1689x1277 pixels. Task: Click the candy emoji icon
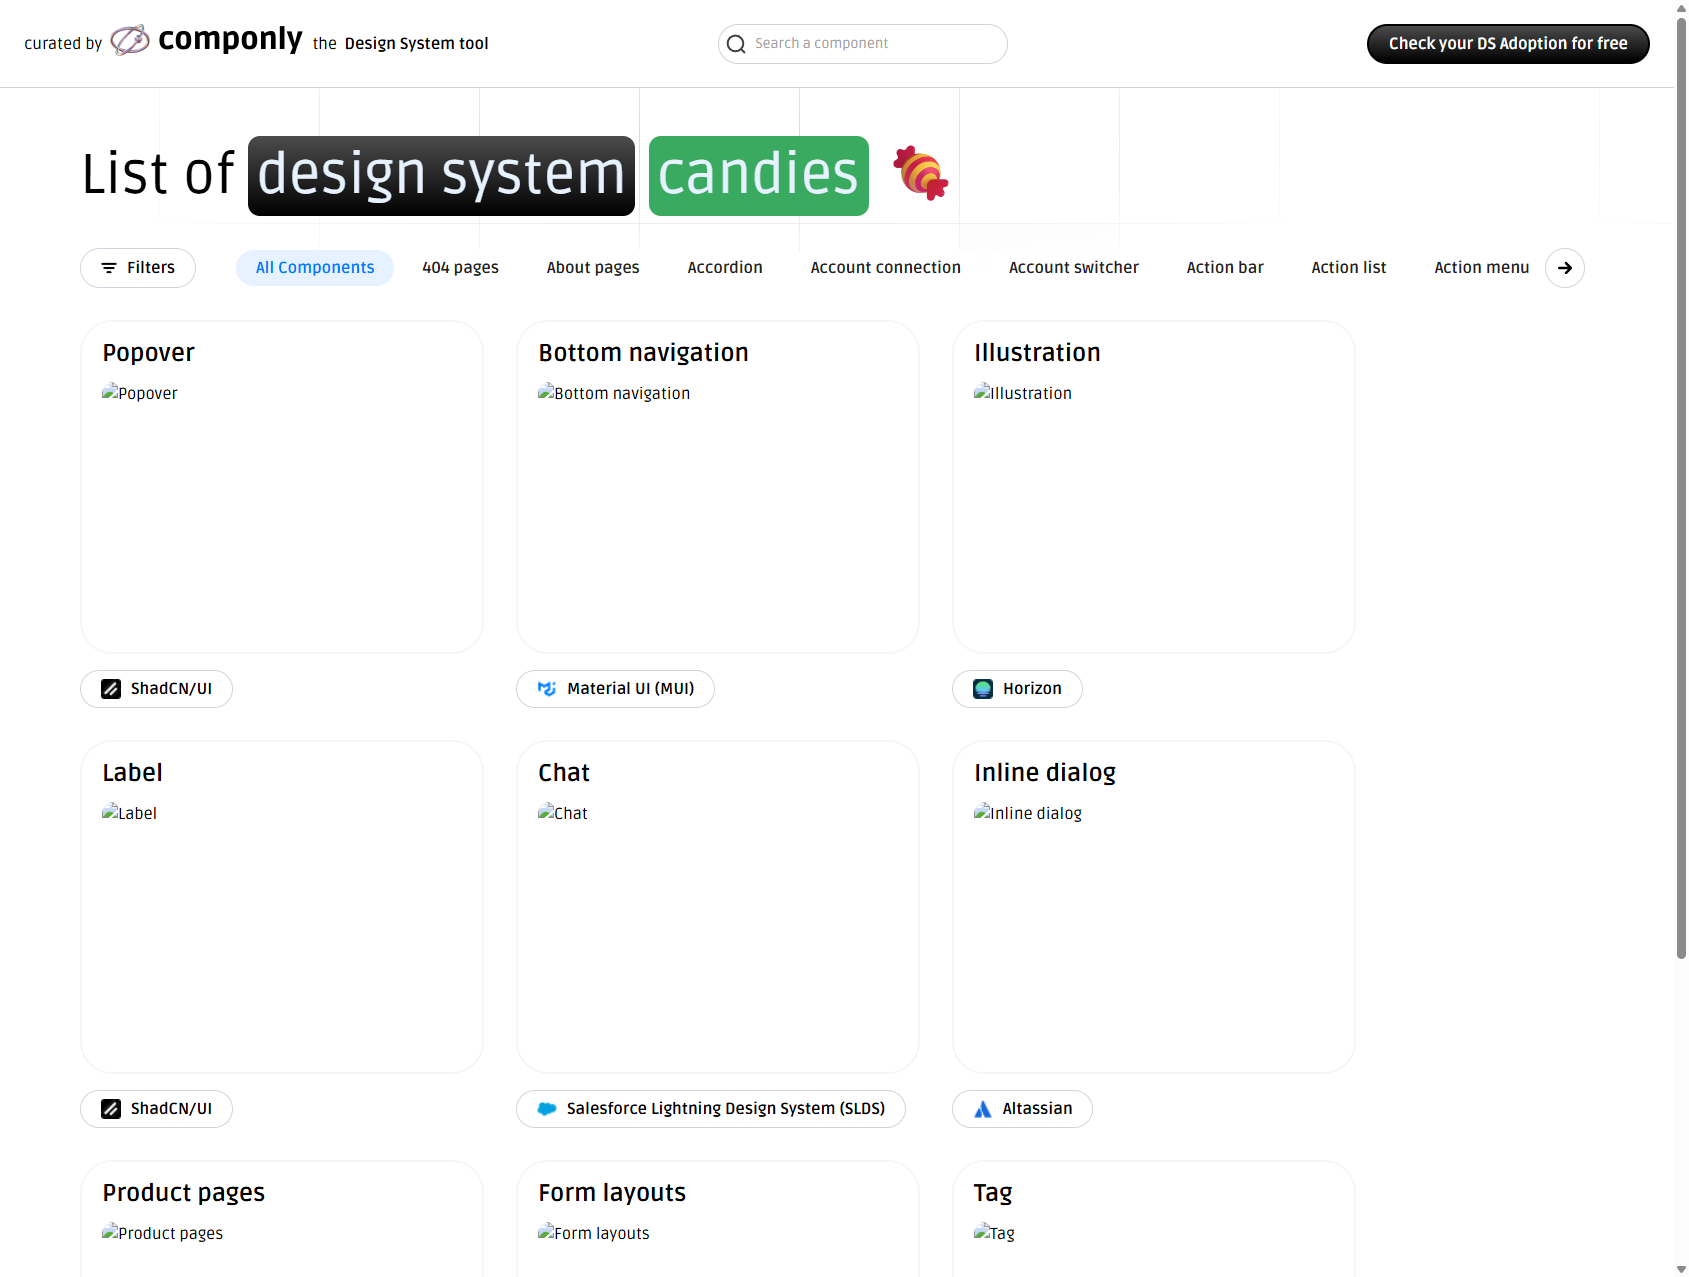[x=920, y=173]
